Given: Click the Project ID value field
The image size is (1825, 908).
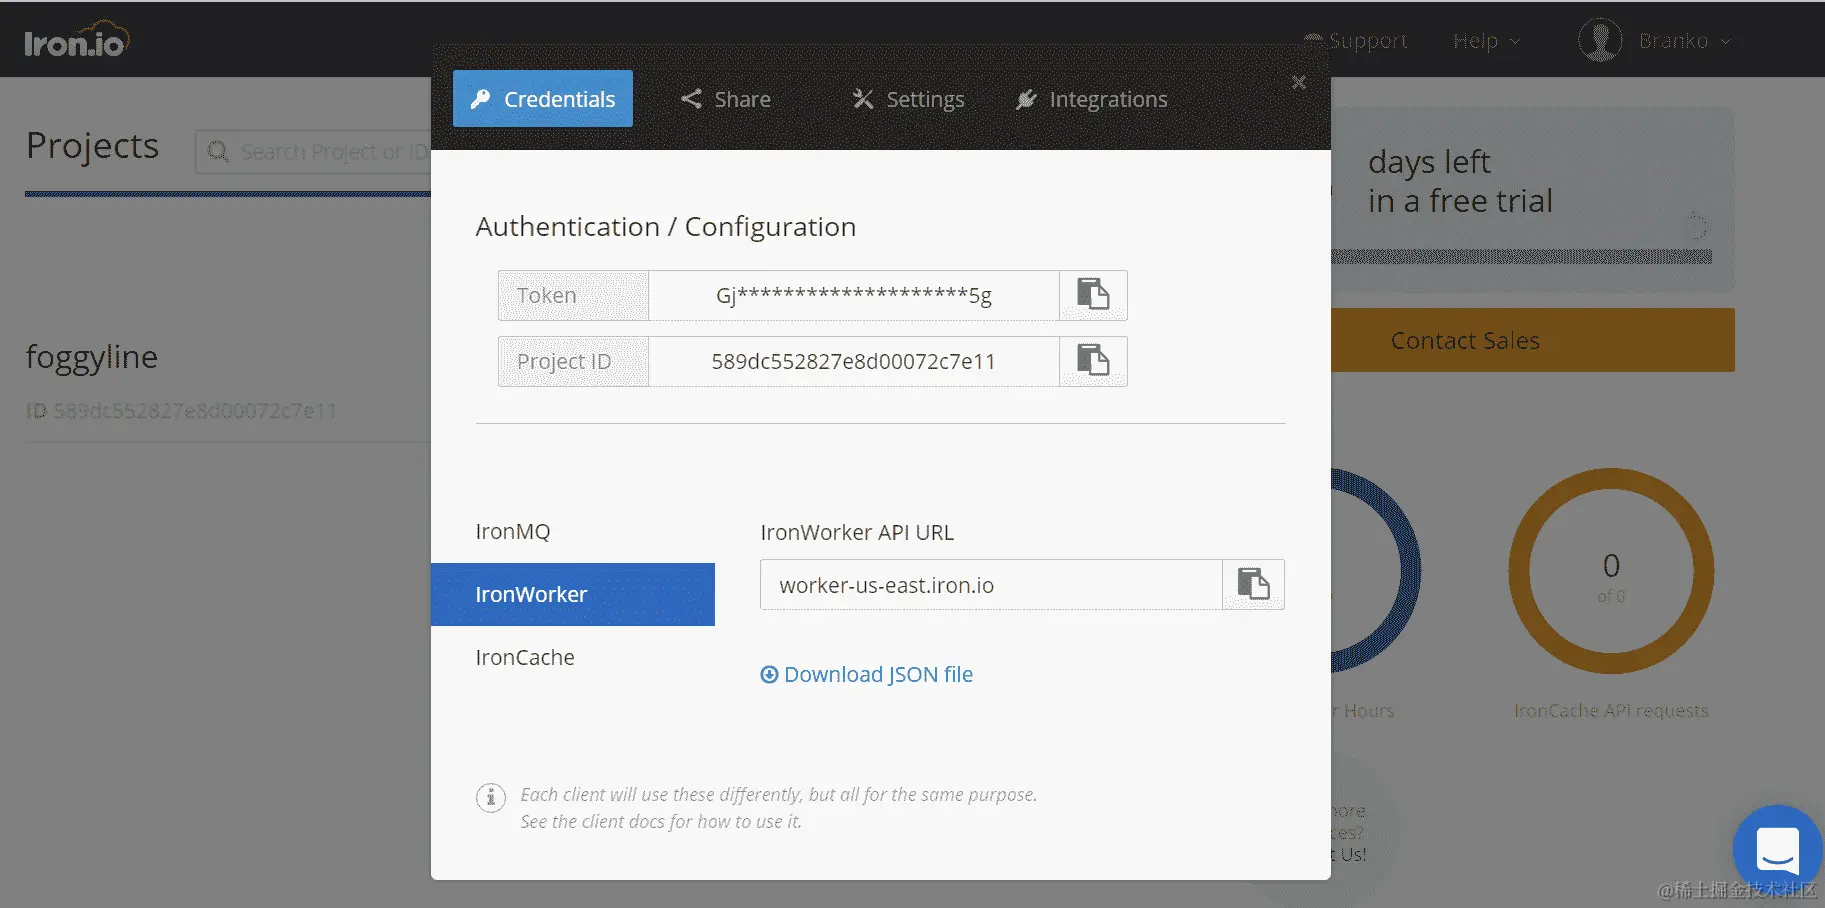Looking at the screenshot, I should [854, 361].
